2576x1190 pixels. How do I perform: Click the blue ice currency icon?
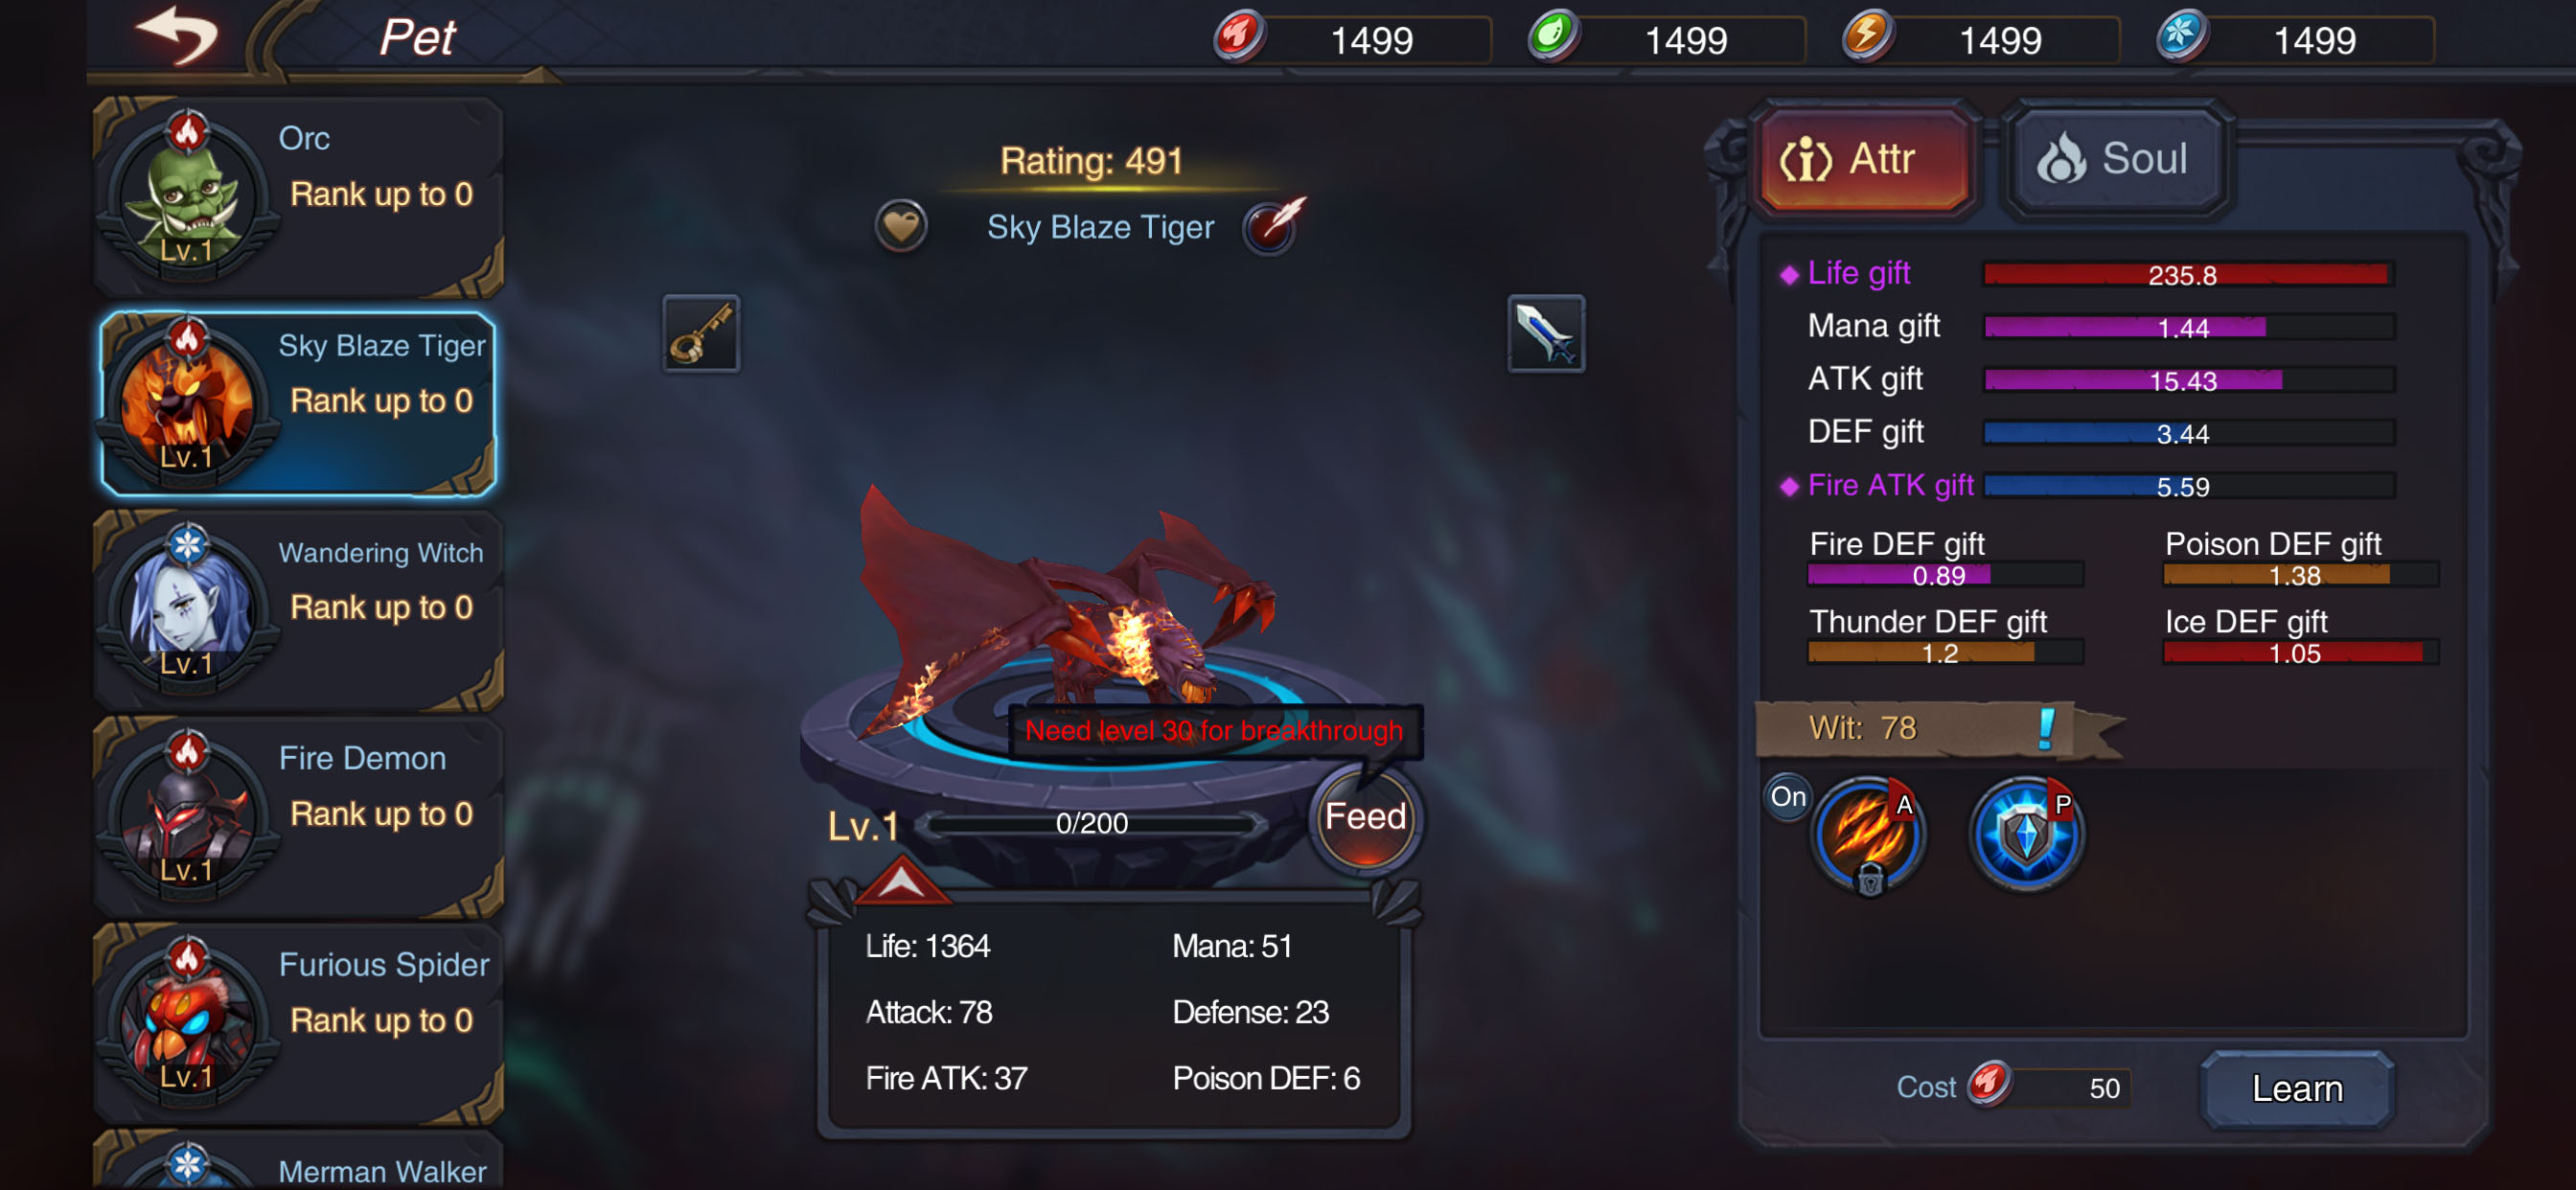click(2182, 38)
